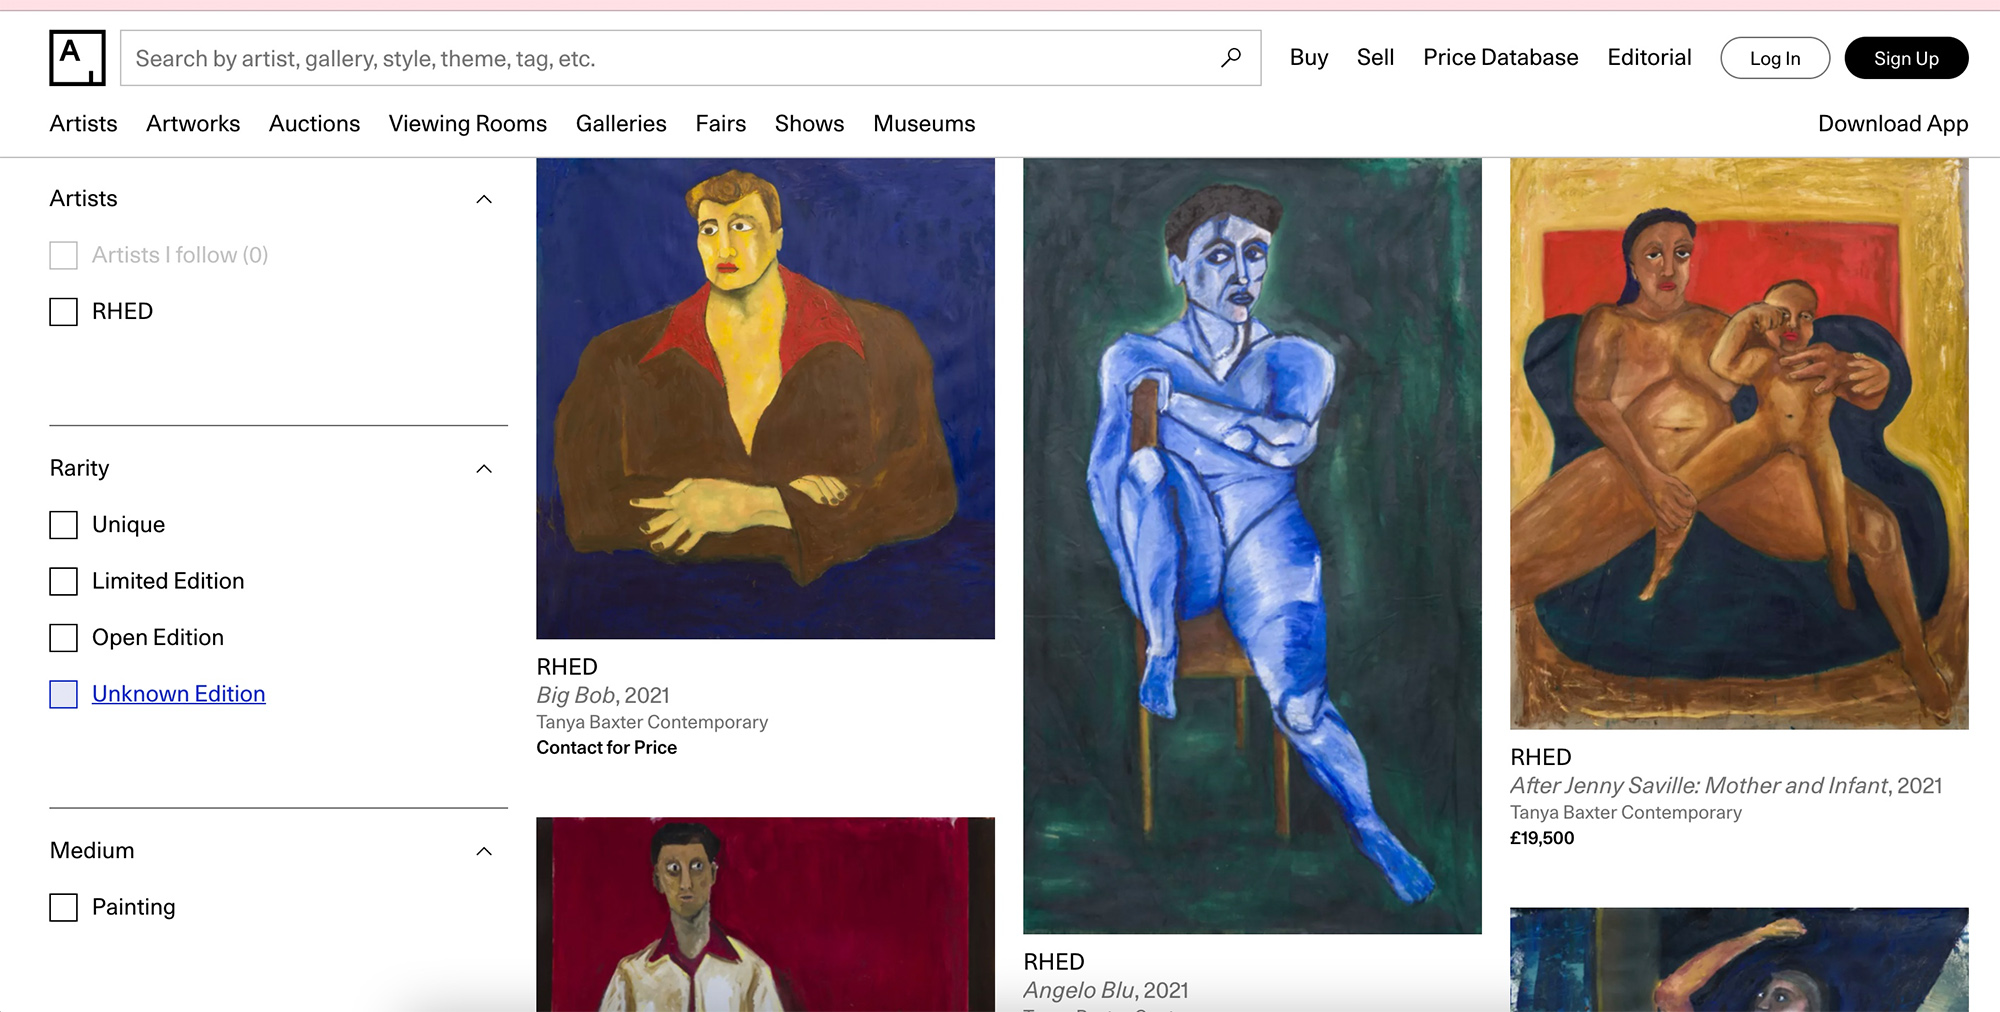Open the Price Database link
The width and height of the screenshot is (2000, 1012).
[1500, 58]
